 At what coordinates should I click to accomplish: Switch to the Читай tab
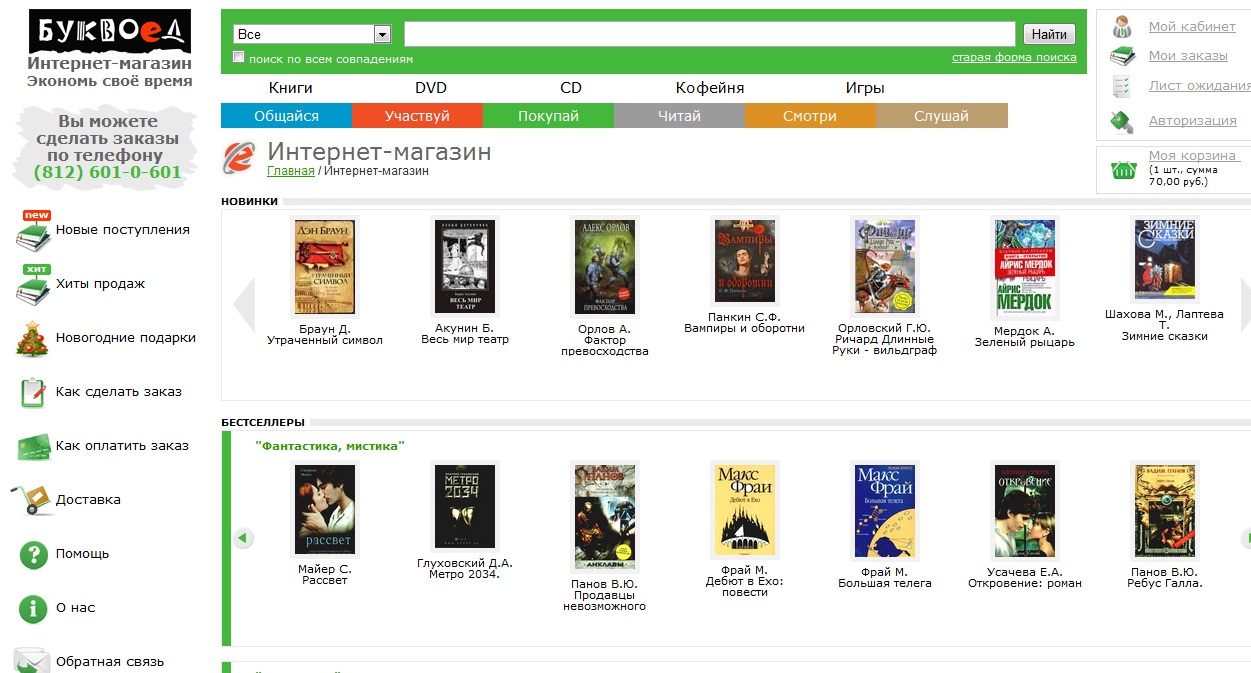point(679,116)
